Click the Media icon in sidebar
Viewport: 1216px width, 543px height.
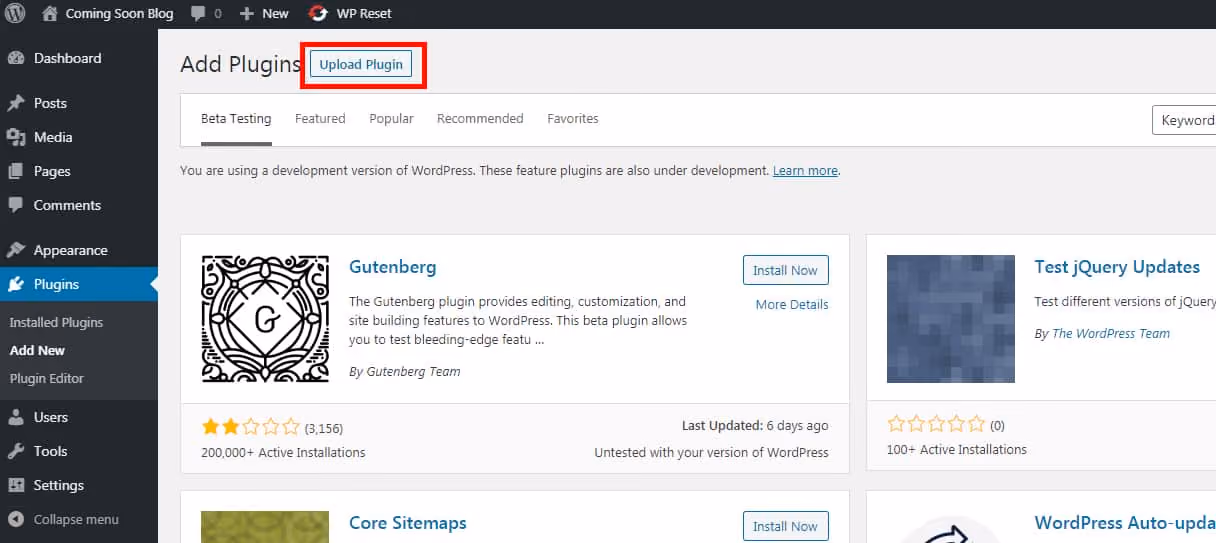point(16,137)
